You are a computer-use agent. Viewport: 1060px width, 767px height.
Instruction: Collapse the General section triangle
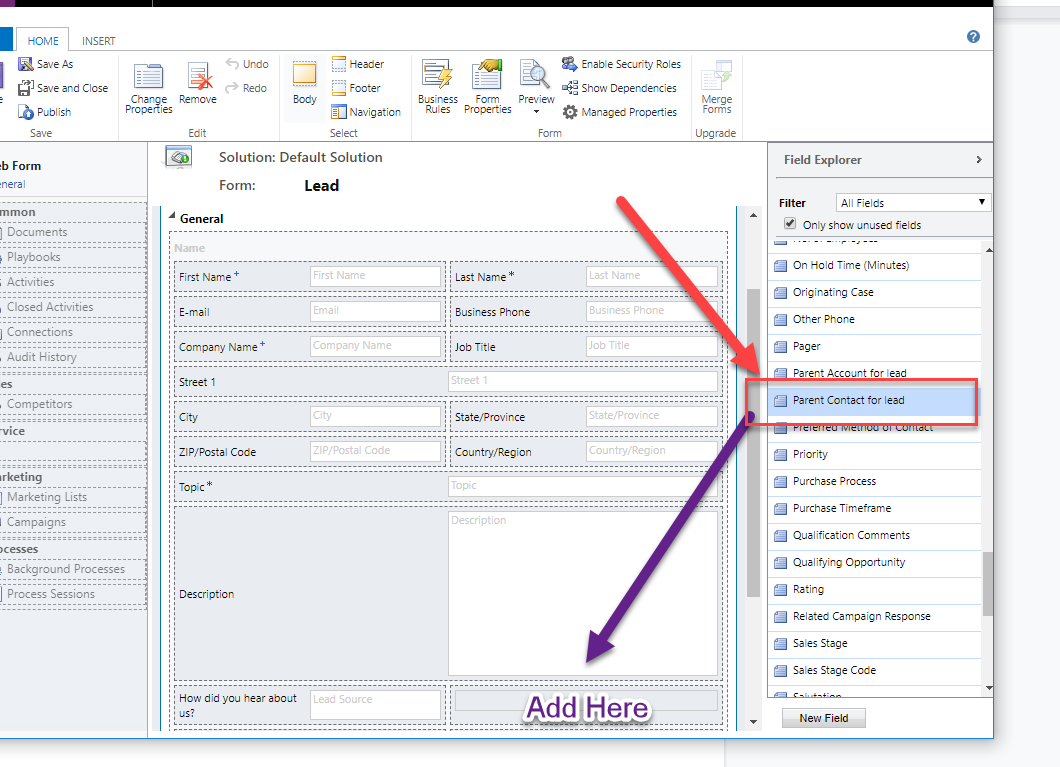(171, 217)
